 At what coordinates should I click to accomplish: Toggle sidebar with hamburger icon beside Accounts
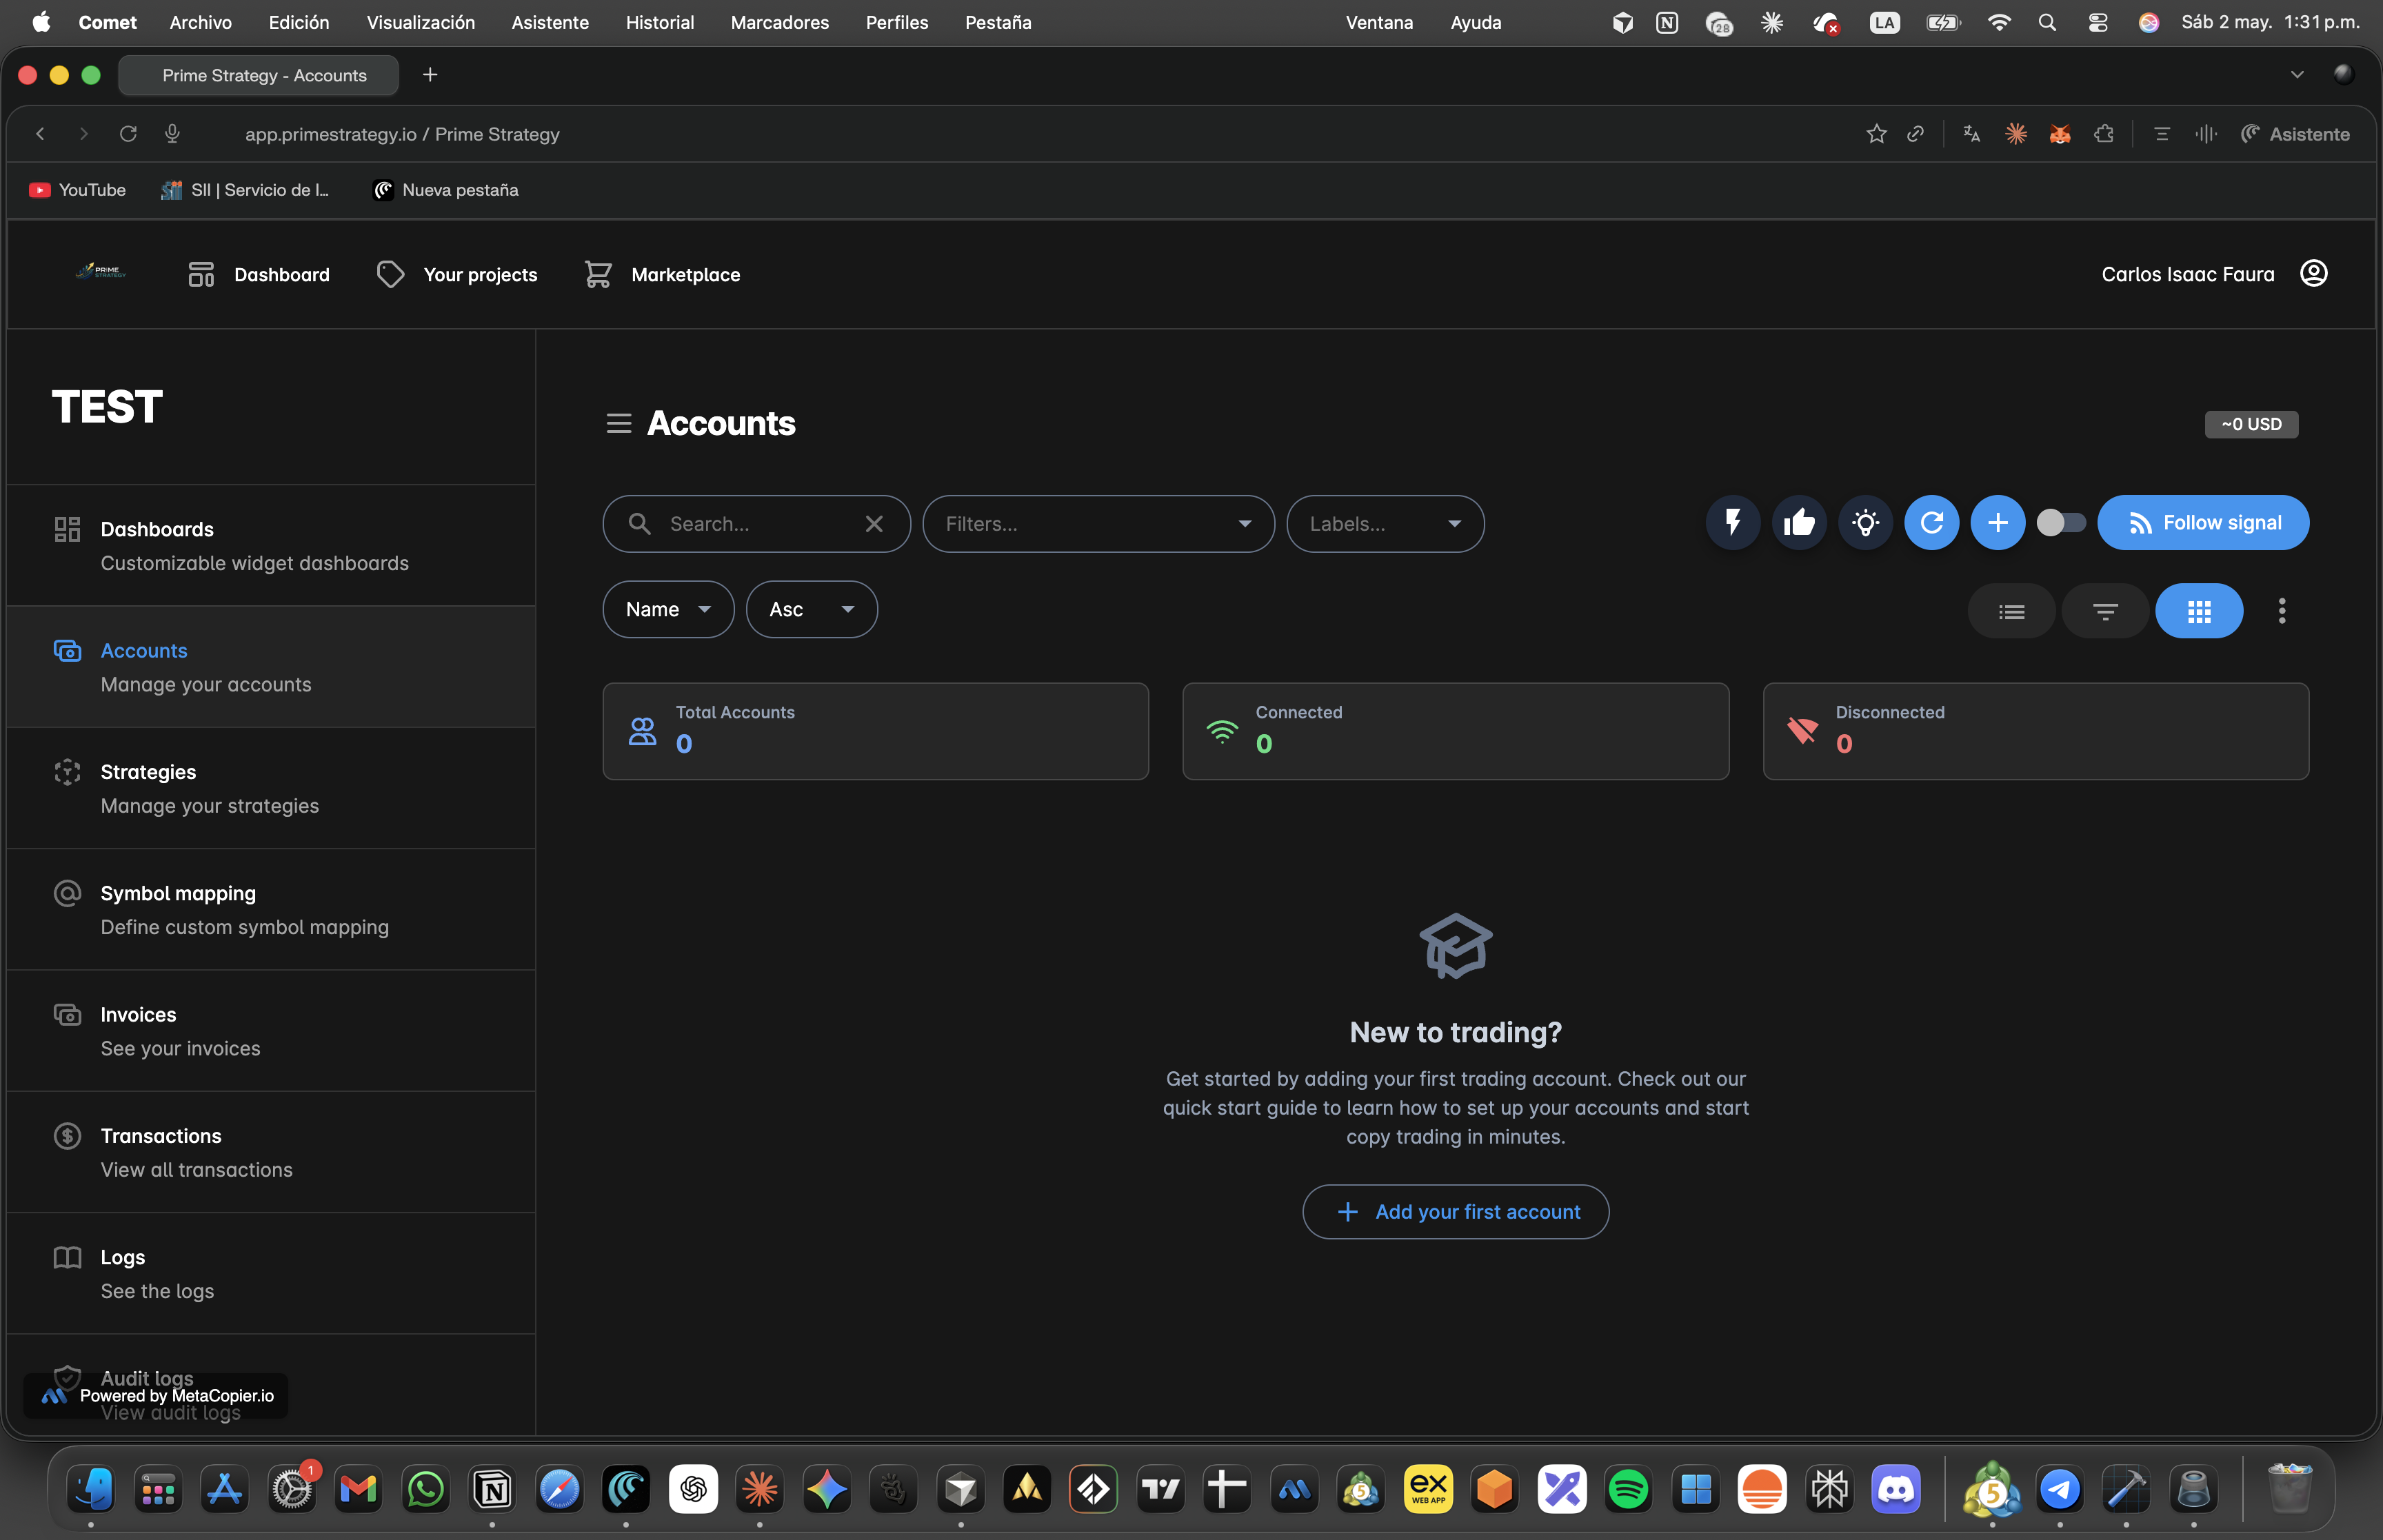(x=619, y=424)
